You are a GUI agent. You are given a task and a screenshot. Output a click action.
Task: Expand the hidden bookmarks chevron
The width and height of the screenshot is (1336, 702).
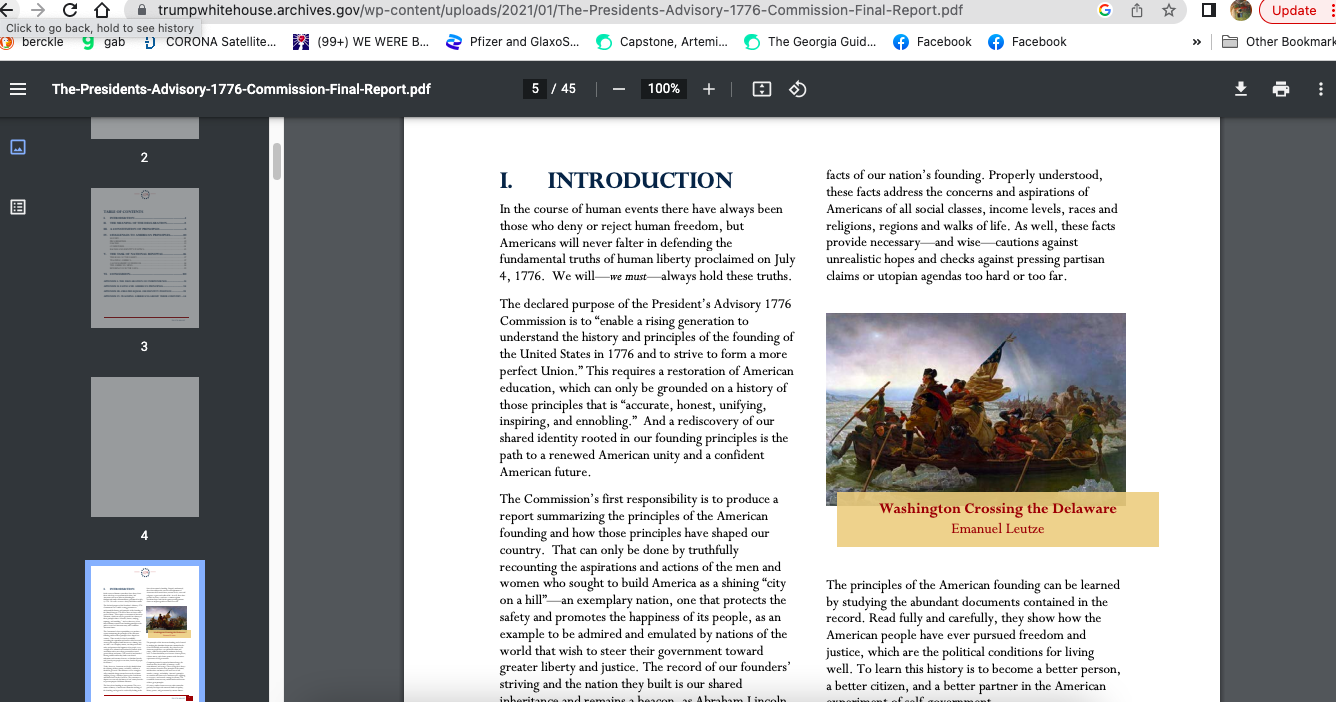point(1197,42)
